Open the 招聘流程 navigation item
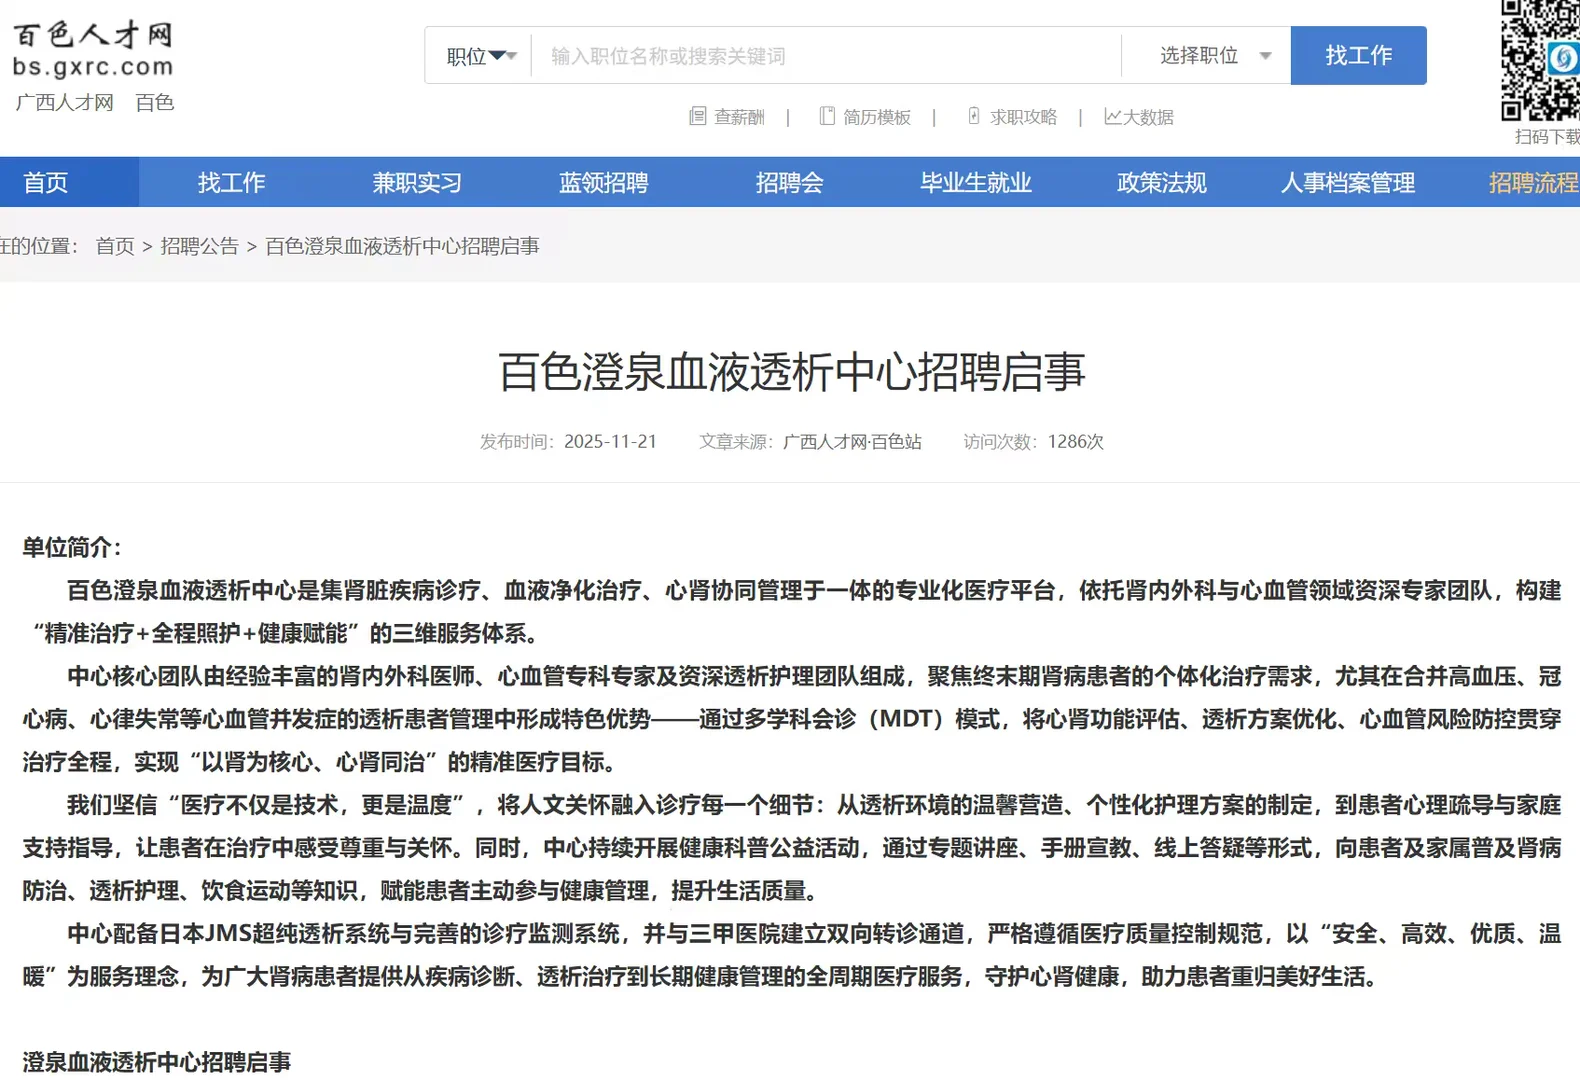The height and width of the screenshot is (1080, 1580). (1533, 183)
